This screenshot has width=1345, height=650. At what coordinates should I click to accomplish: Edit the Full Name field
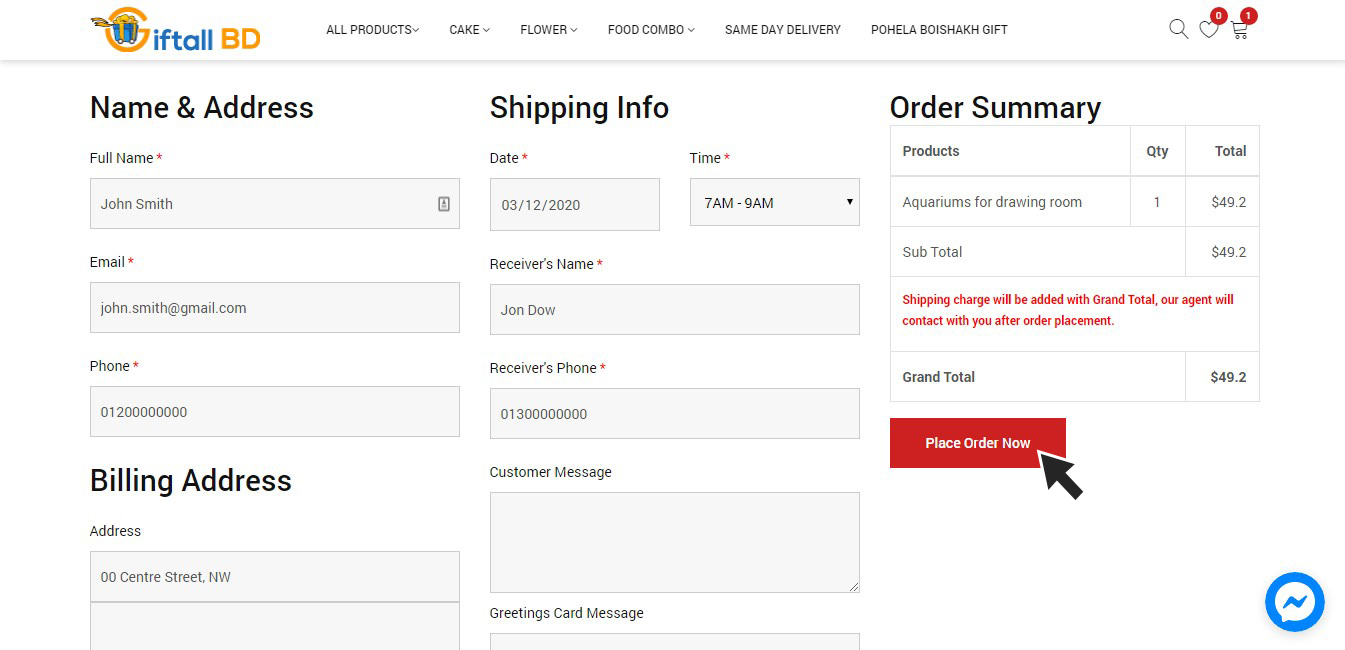(275, 204)
